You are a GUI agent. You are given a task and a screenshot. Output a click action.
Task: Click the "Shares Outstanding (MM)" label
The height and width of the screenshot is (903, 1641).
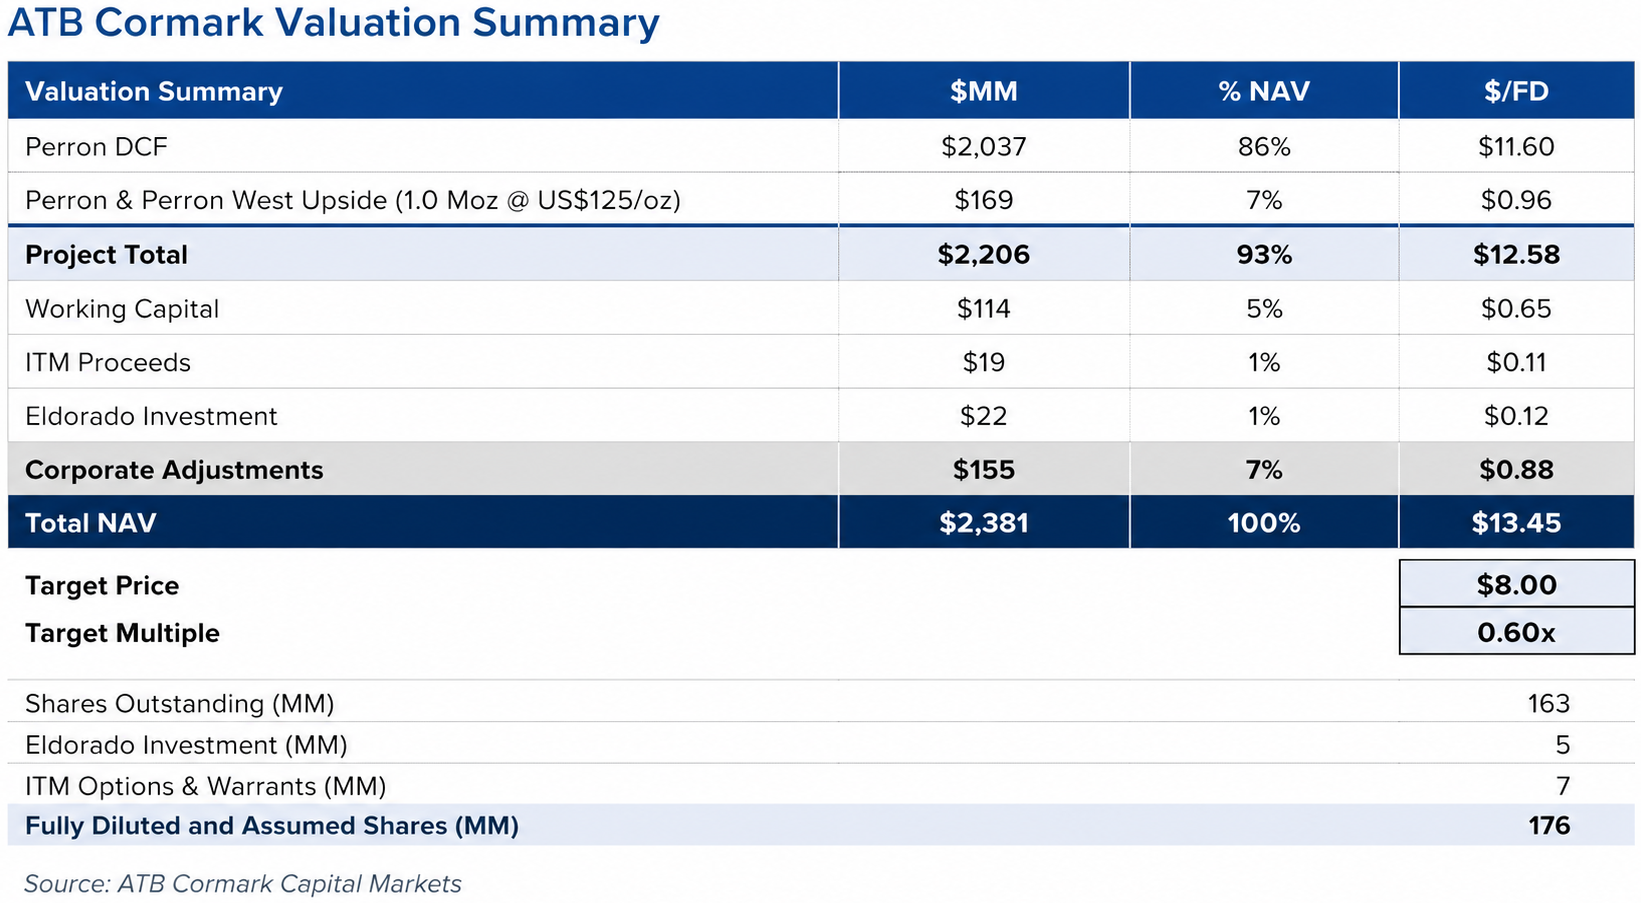(180, 704)
